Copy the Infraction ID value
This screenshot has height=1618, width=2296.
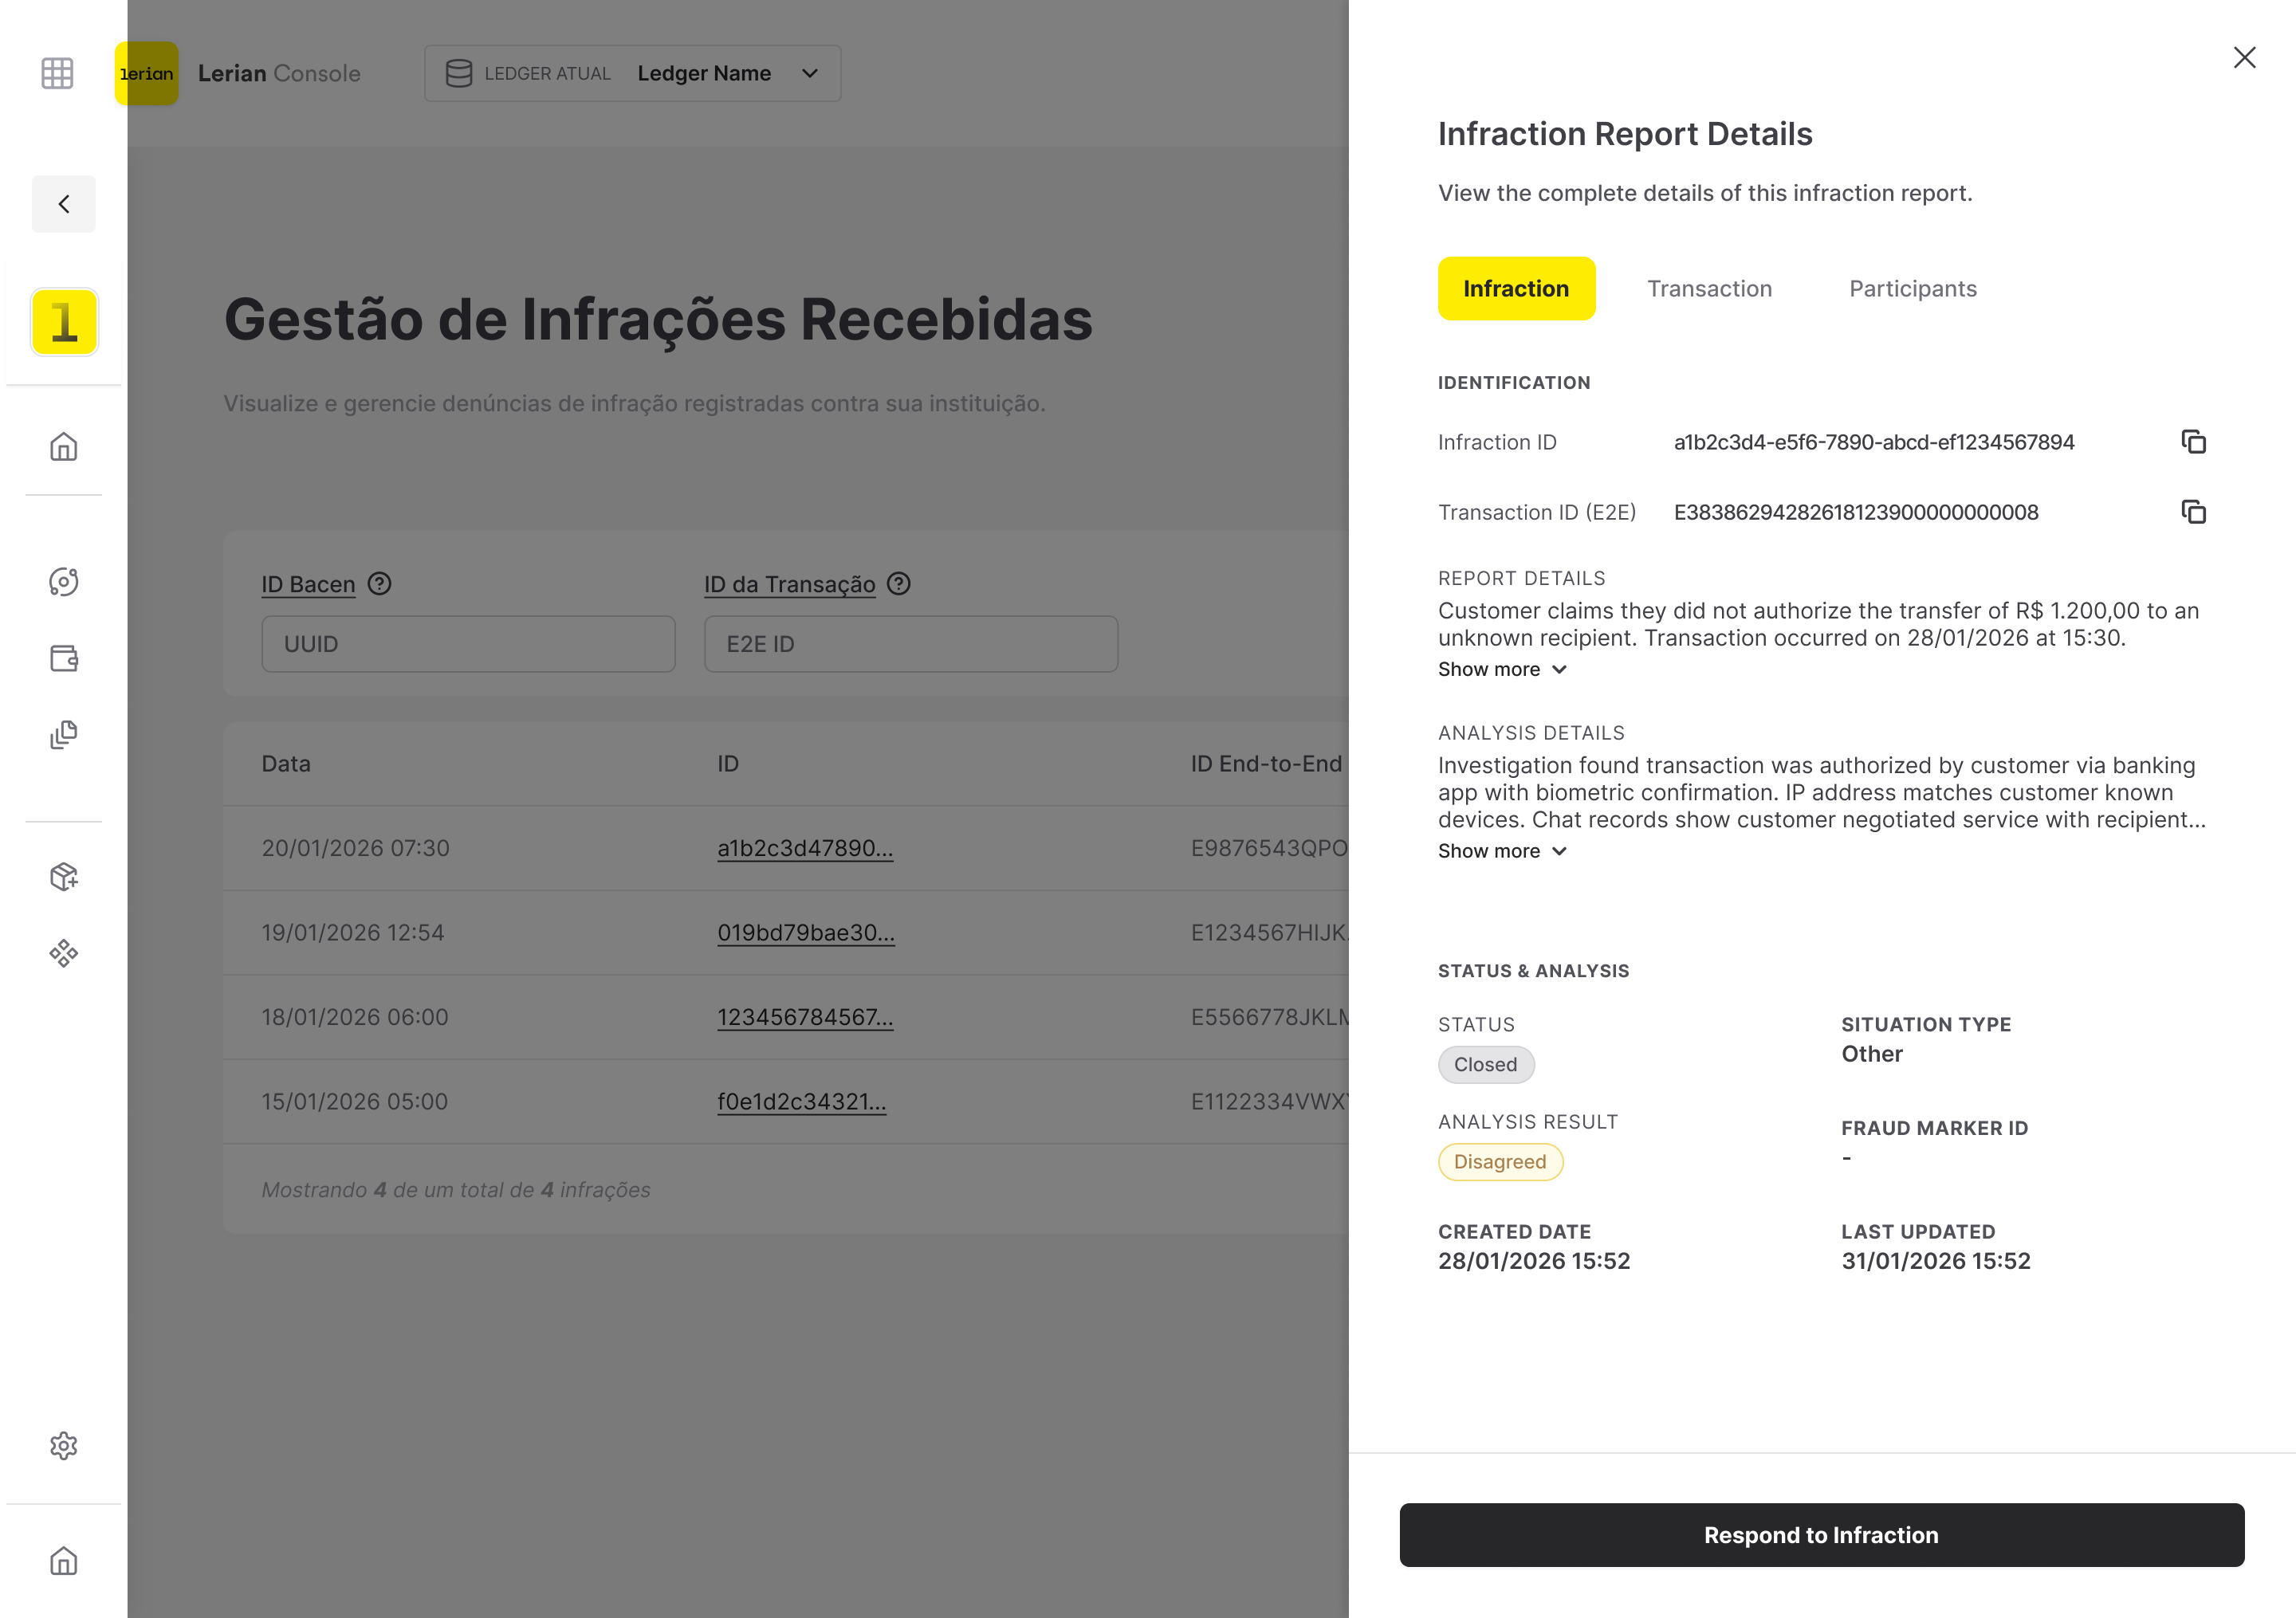(2194, 442)
